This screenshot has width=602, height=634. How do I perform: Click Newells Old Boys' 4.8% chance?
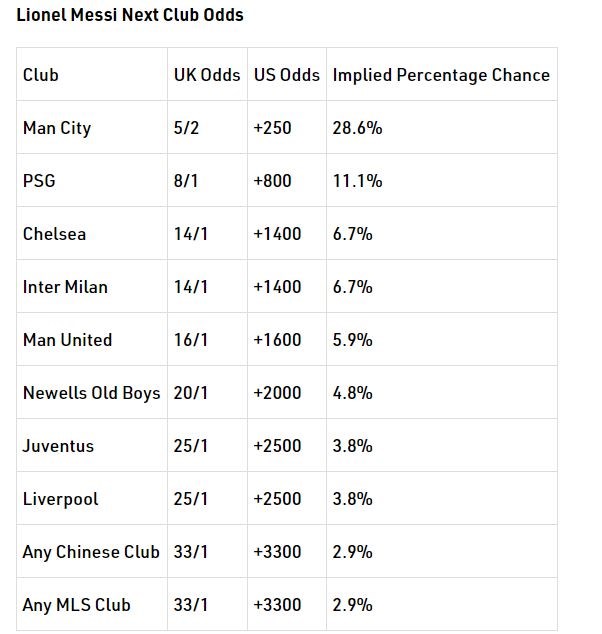pos(353,393)
